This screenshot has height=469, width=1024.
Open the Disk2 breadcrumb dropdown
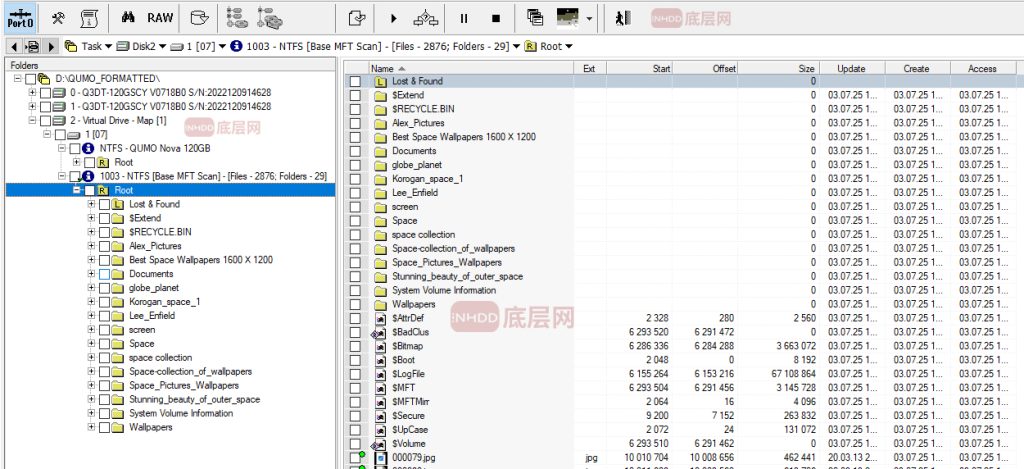pos(161,46)
